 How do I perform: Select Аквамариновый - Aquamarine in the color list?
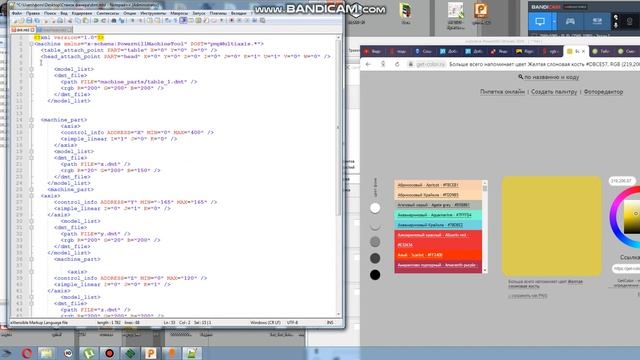pyautogui.click(x=438, y=215)
